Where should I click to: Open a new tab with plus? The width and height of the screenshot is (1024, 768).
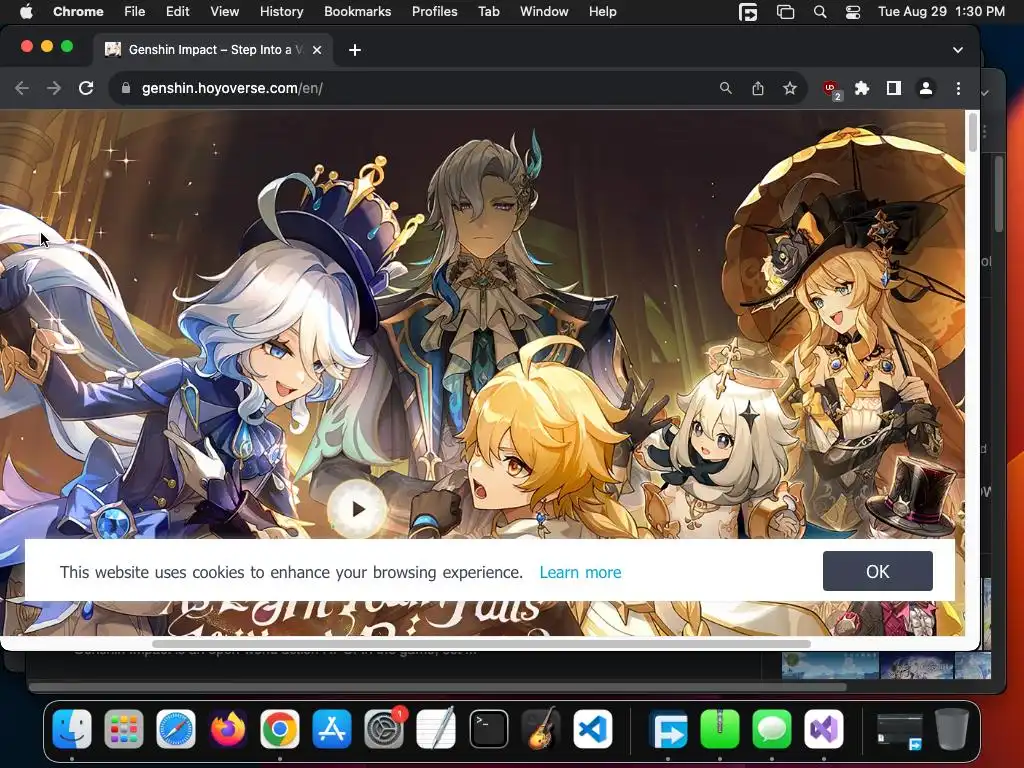coord(355,50)
